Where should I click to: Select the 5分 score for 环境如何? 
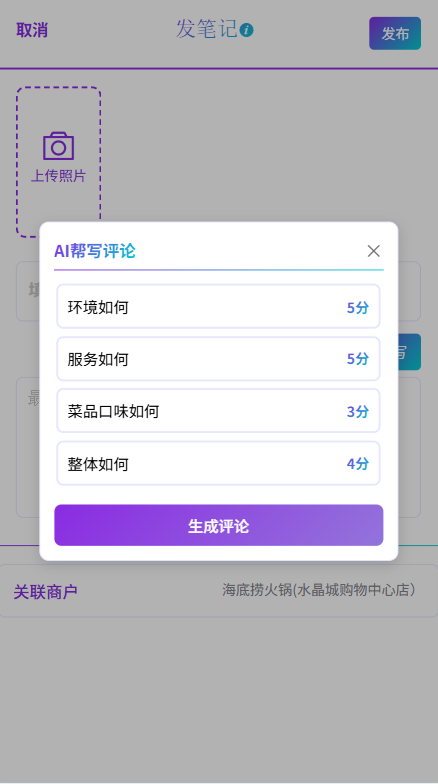tap(358, 308)
